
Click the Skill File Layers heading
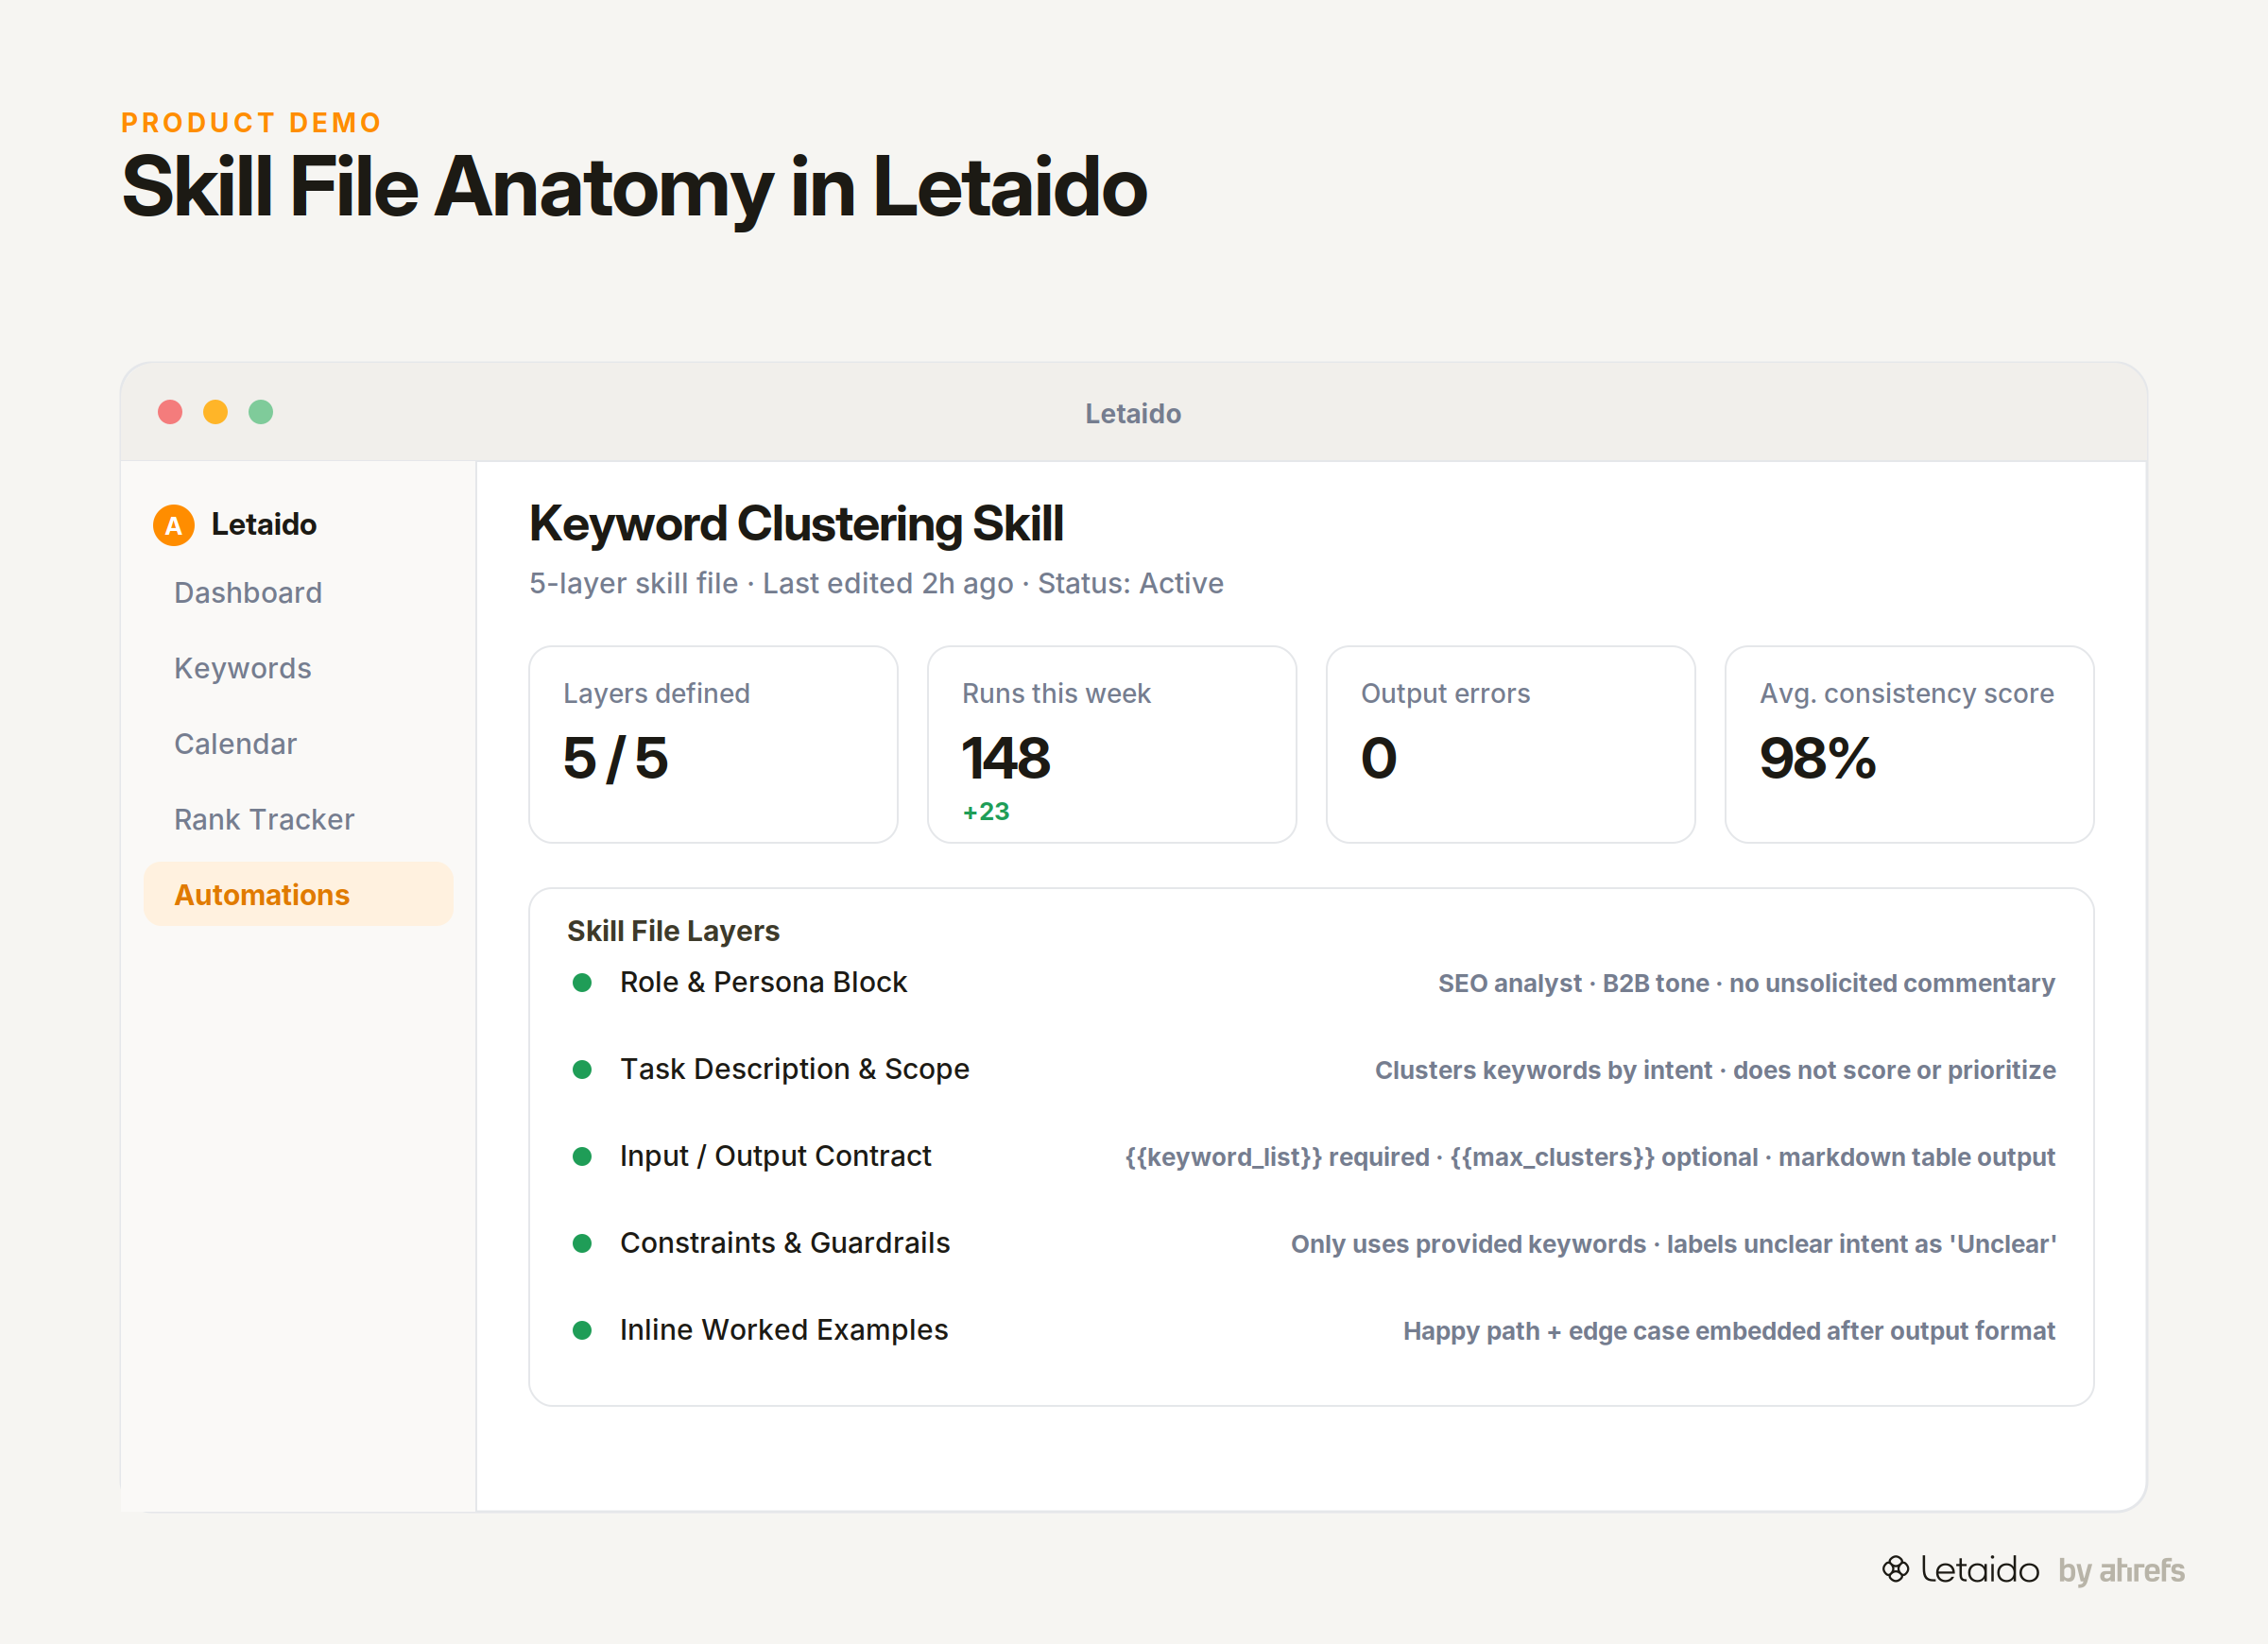pos(673,931)
